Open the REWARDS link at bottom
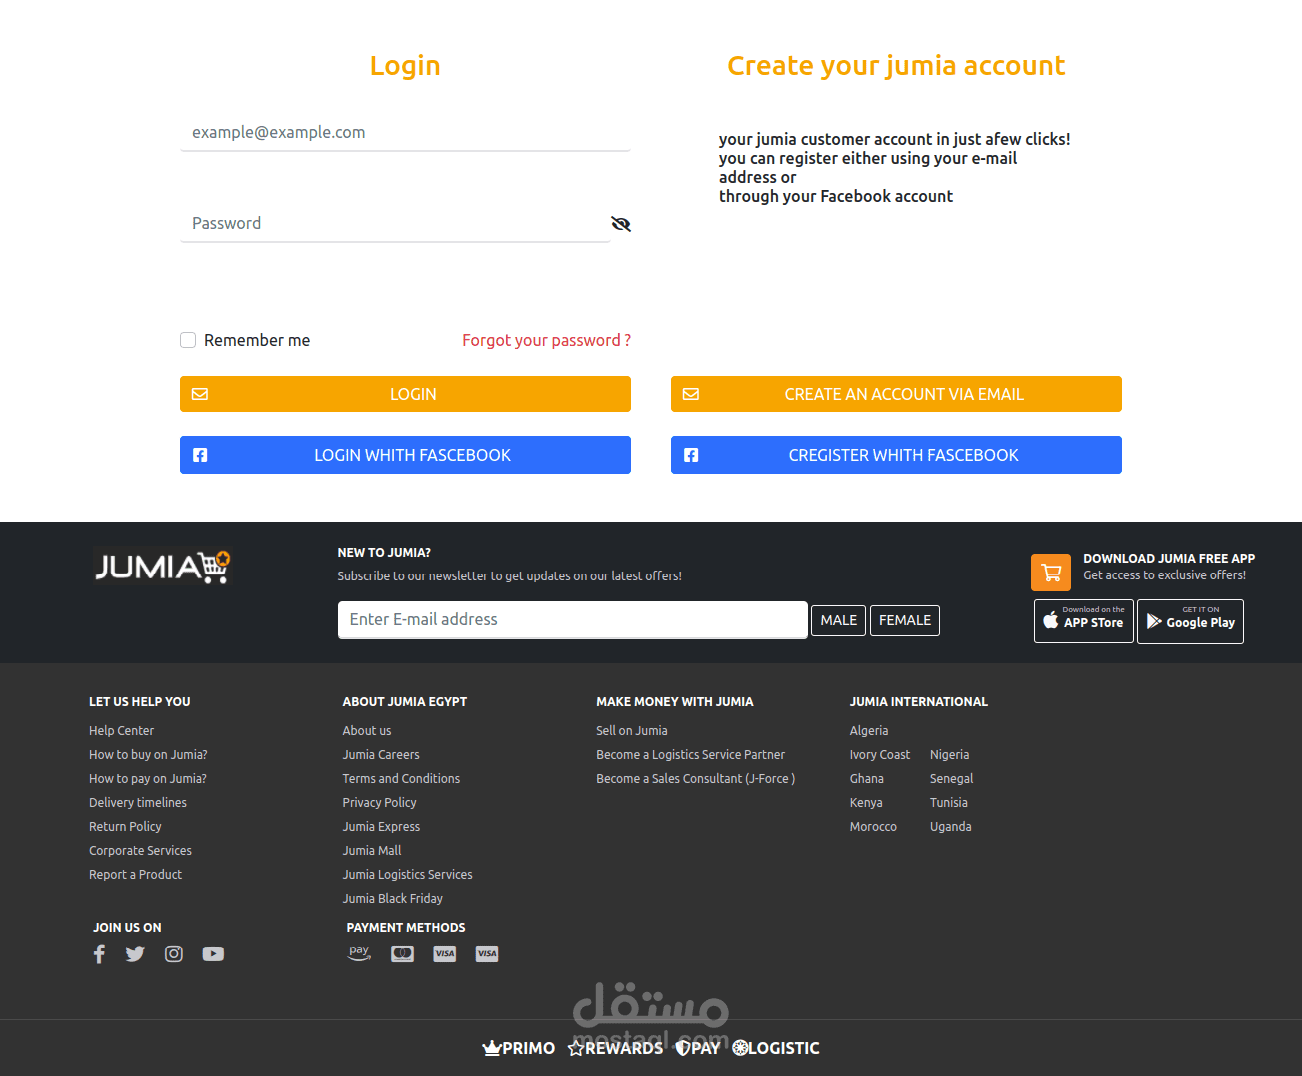 click(x=615, y=1048)
